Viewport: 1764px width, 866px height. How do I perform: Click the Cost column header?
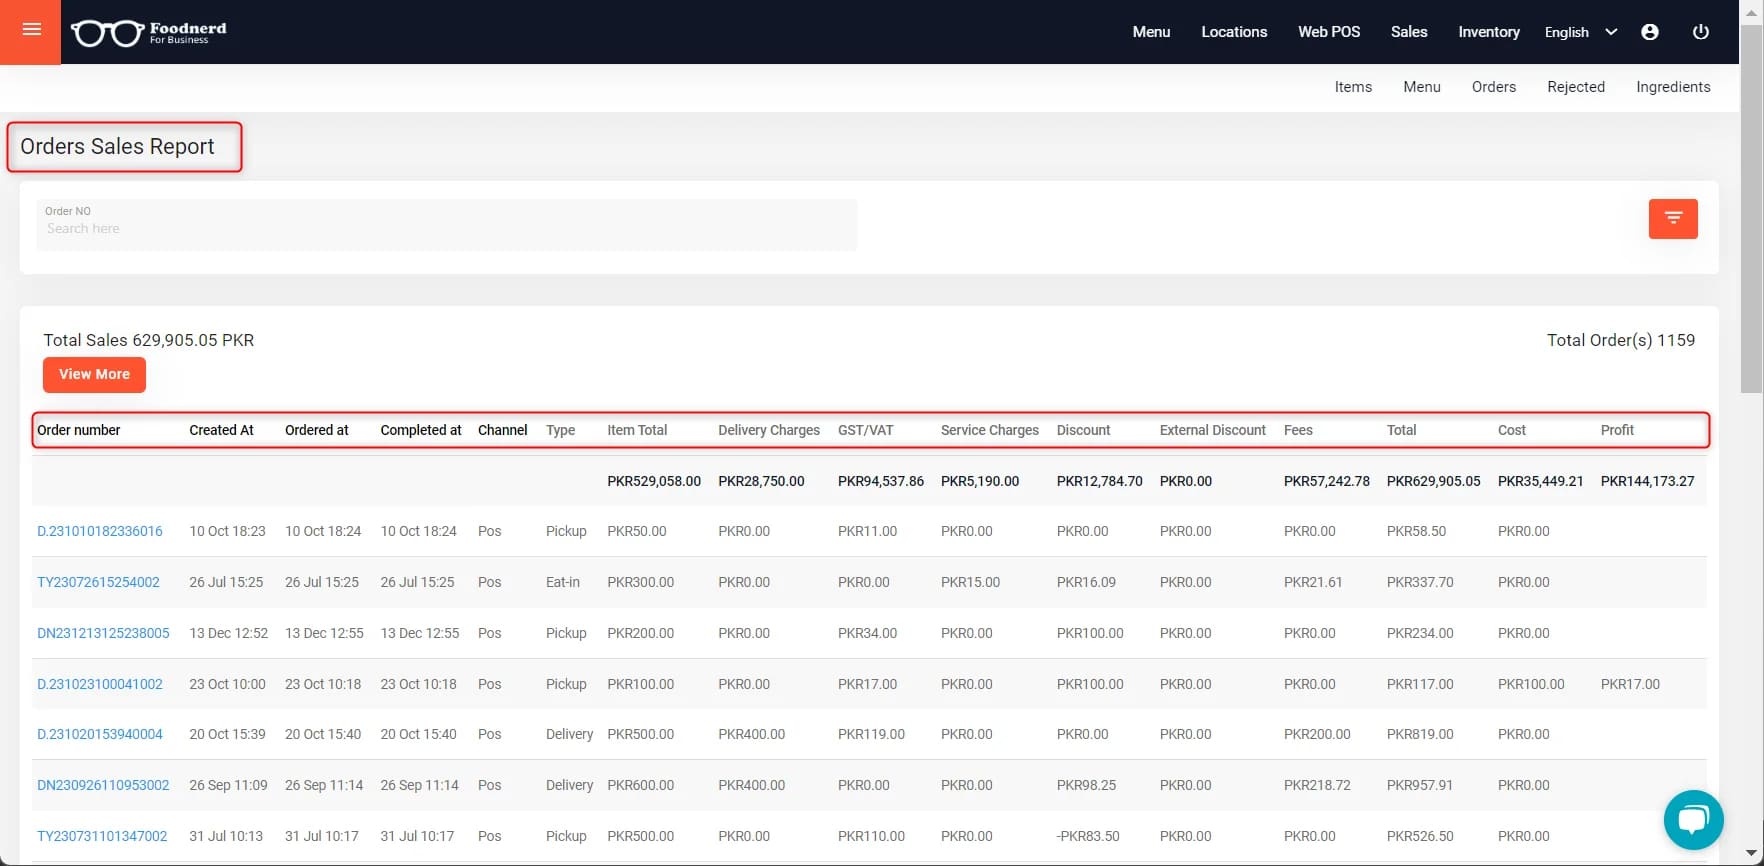click(x=1512, y=430)
